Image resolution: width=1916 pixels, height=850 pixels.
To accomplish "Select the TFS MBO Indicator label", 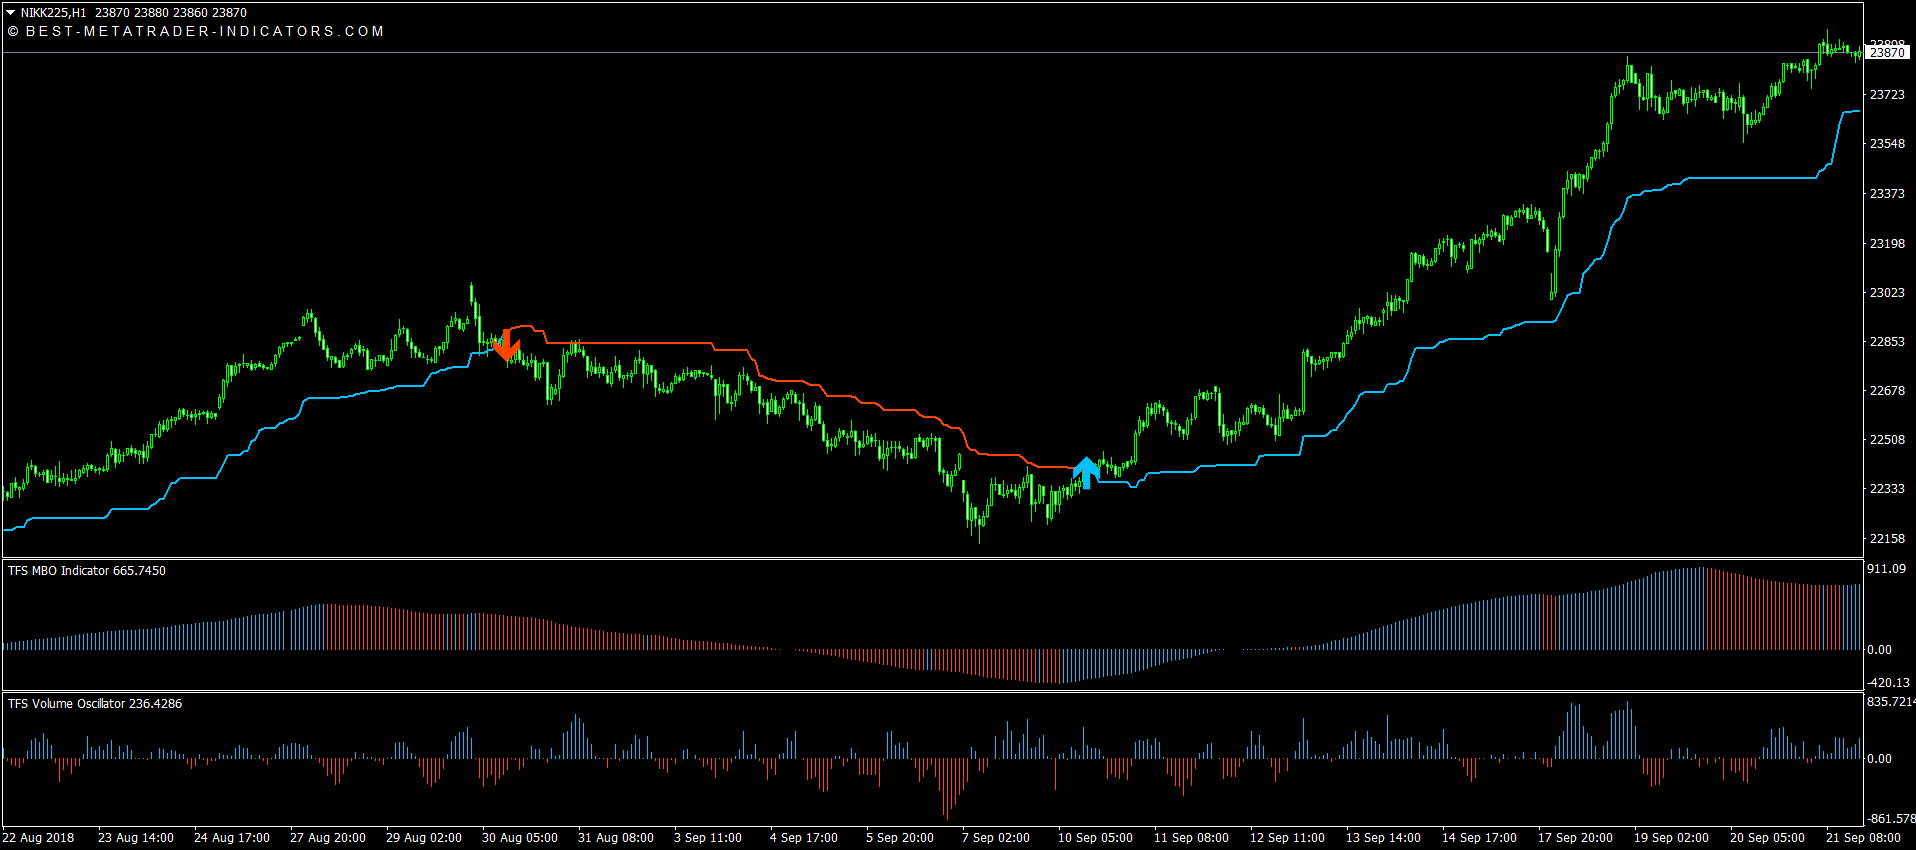I will 87,571.
